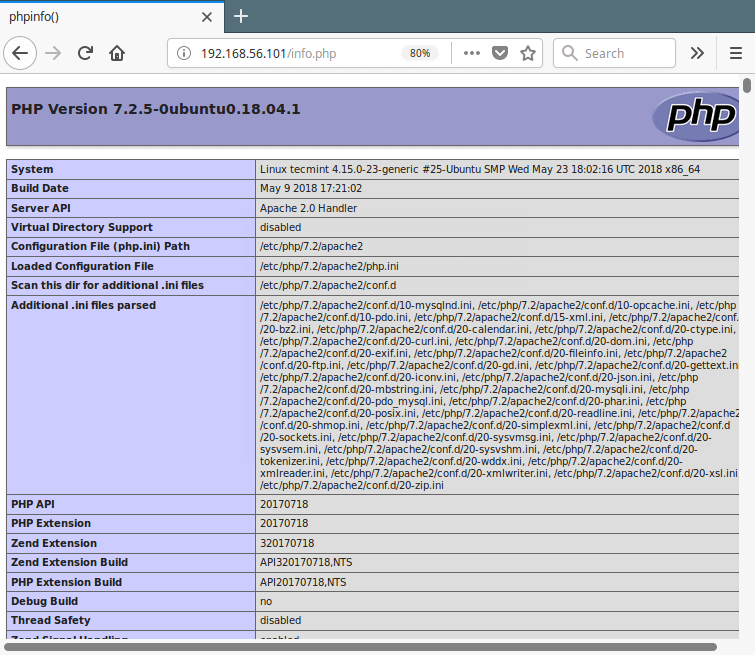Reload the current page
755x655 pixels.
click(85, 53)
